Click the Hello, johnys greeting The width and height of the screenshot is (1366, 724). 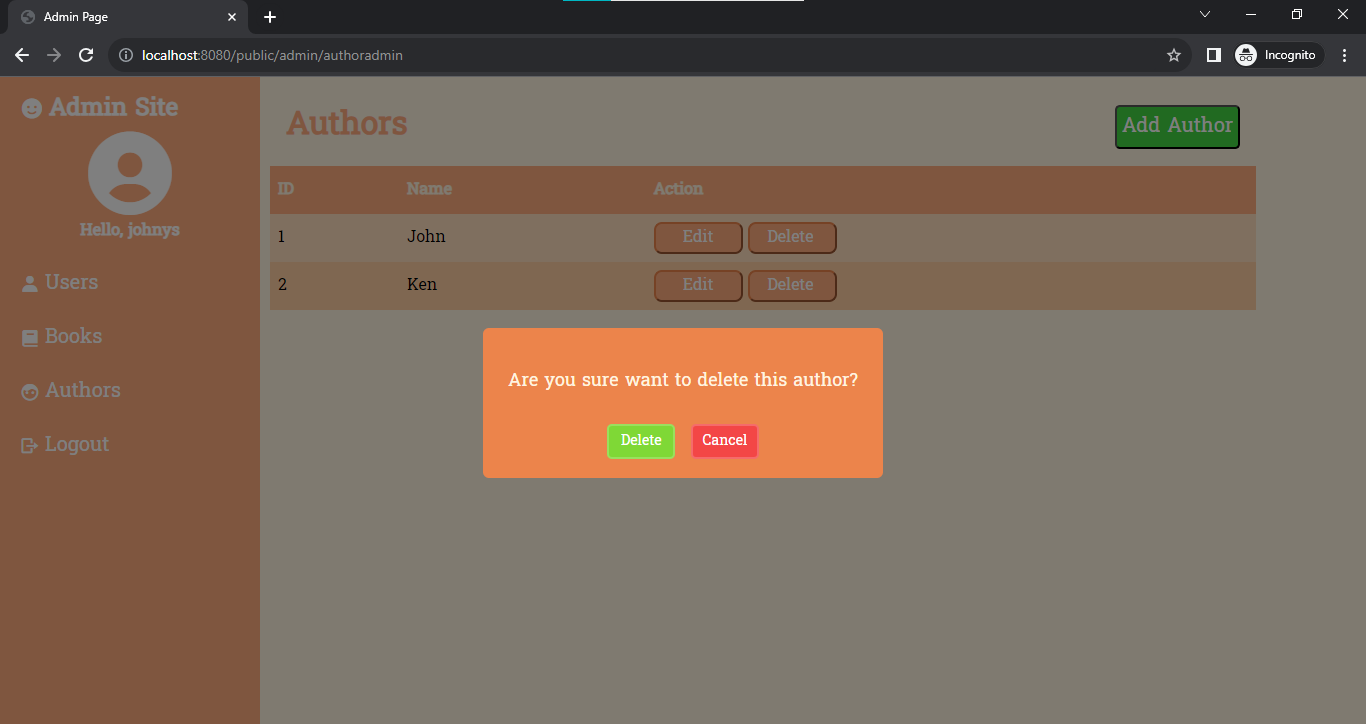[130, 230]
